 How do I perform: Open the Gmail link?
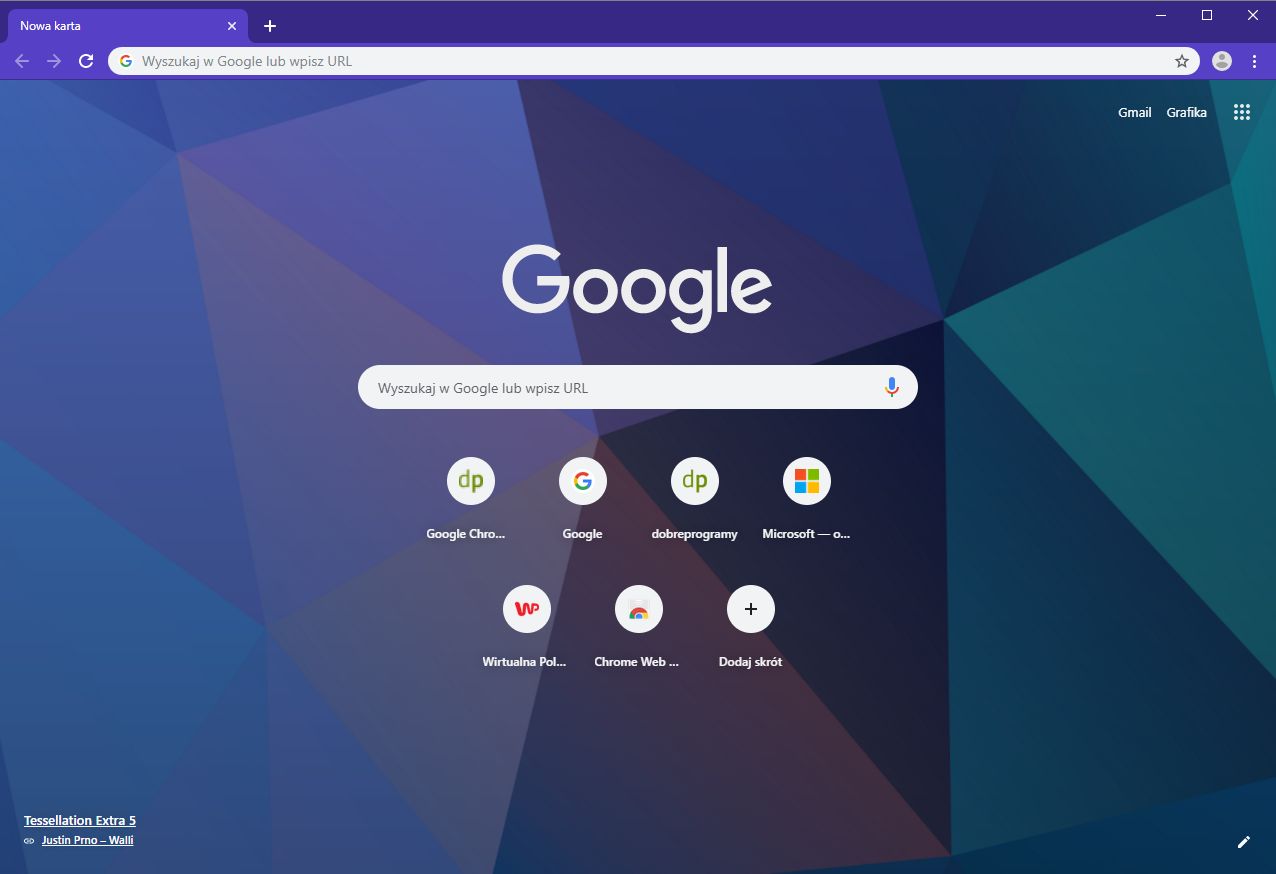(x=1134, y=112)
